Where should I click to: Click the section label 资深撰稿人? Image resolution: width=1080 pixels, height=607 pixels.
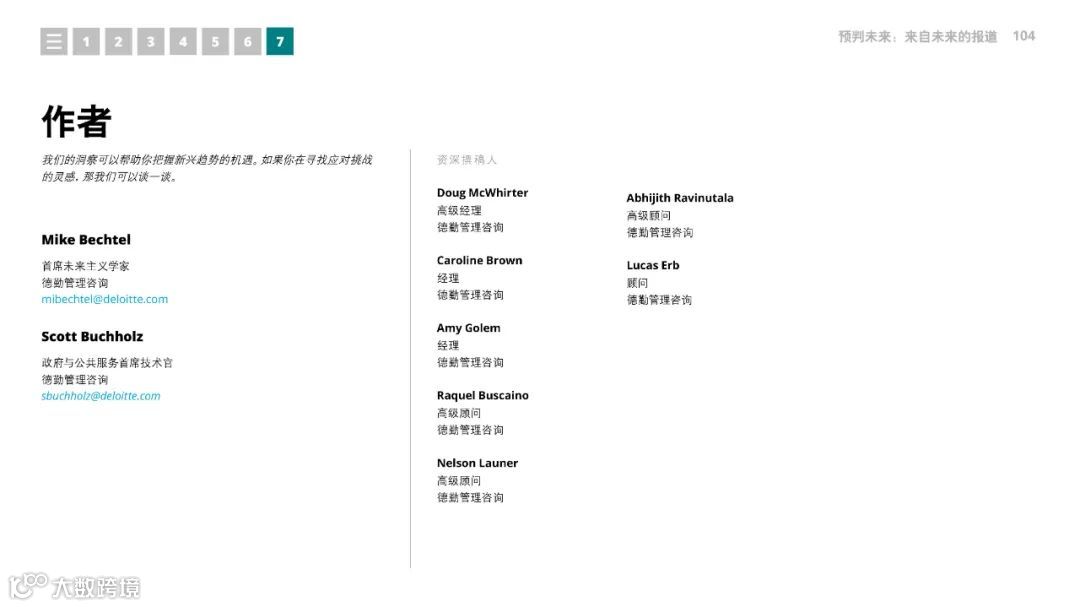[466, 160]
